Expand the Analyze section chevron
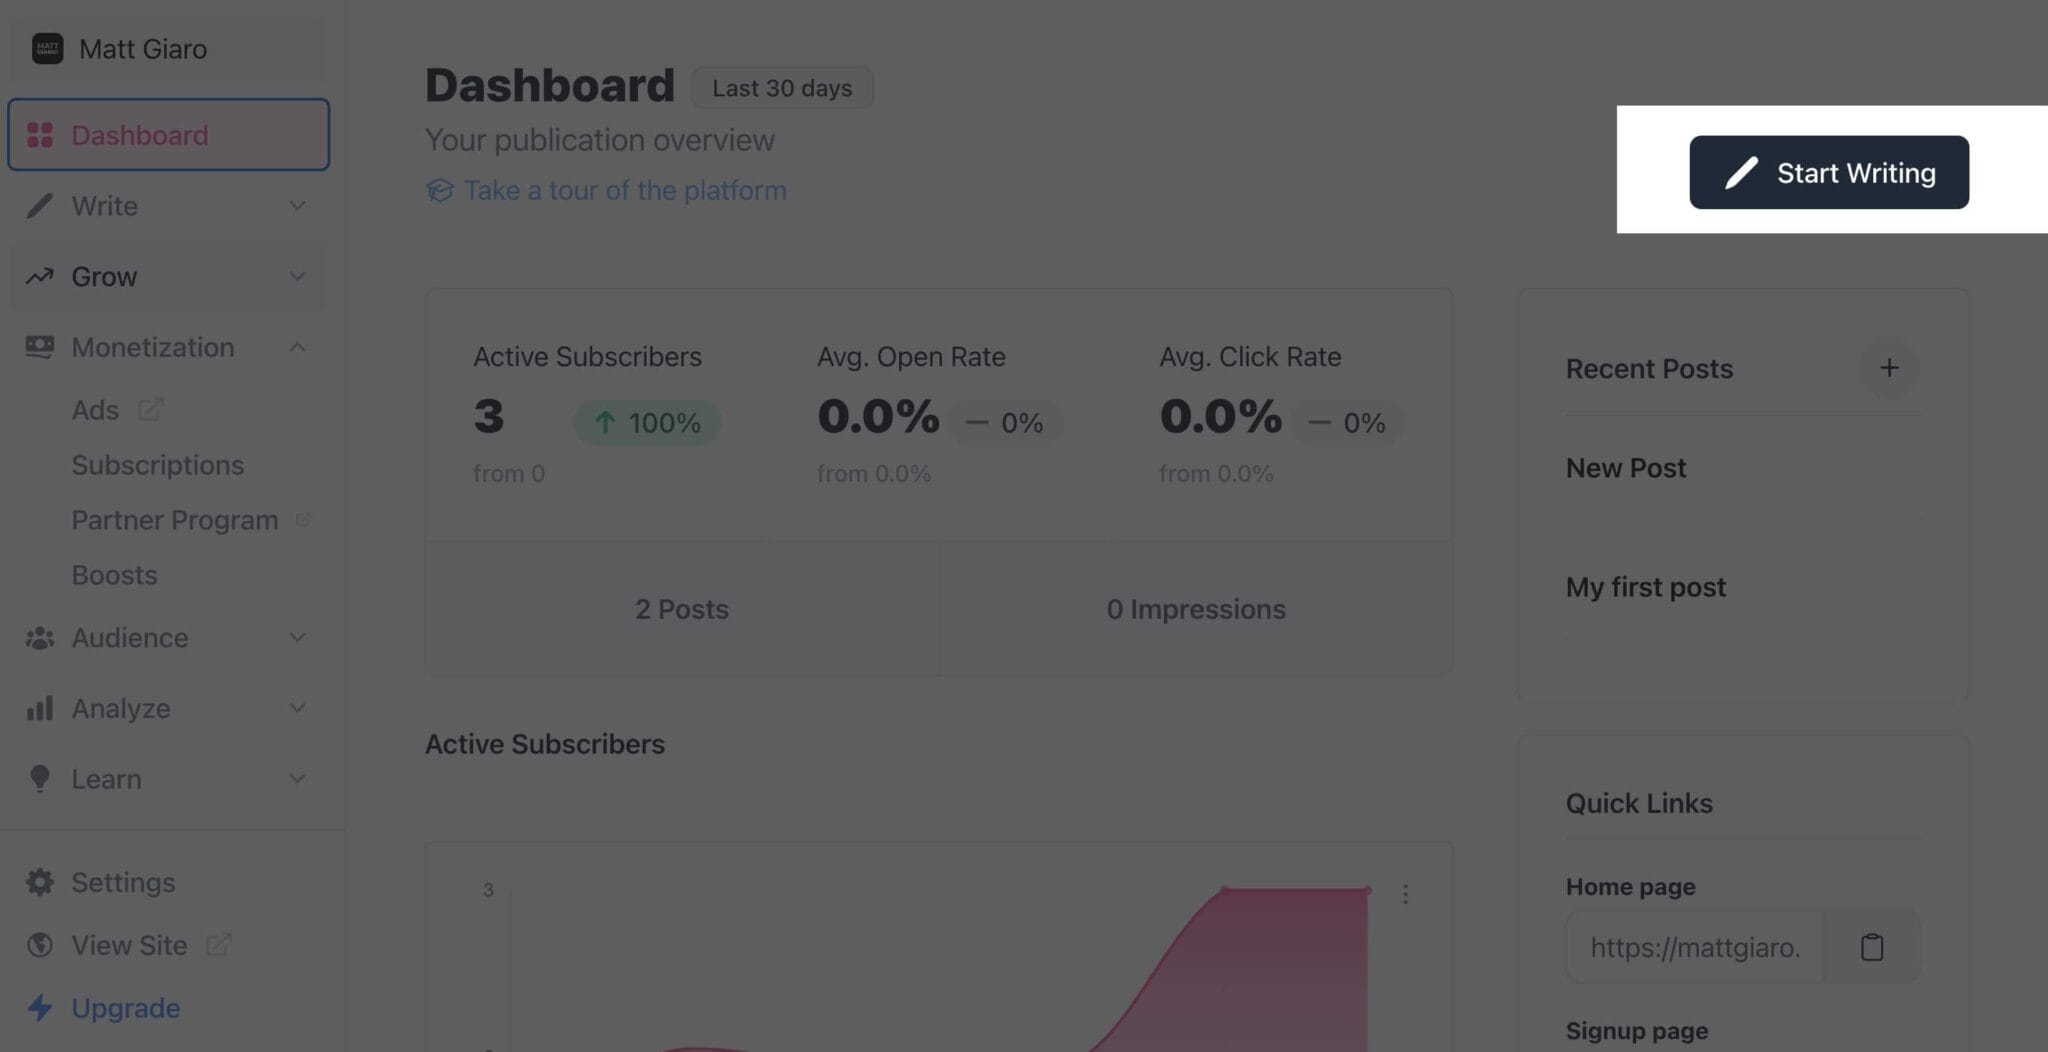The image size is (2048, 1052). tap(297, 708)
